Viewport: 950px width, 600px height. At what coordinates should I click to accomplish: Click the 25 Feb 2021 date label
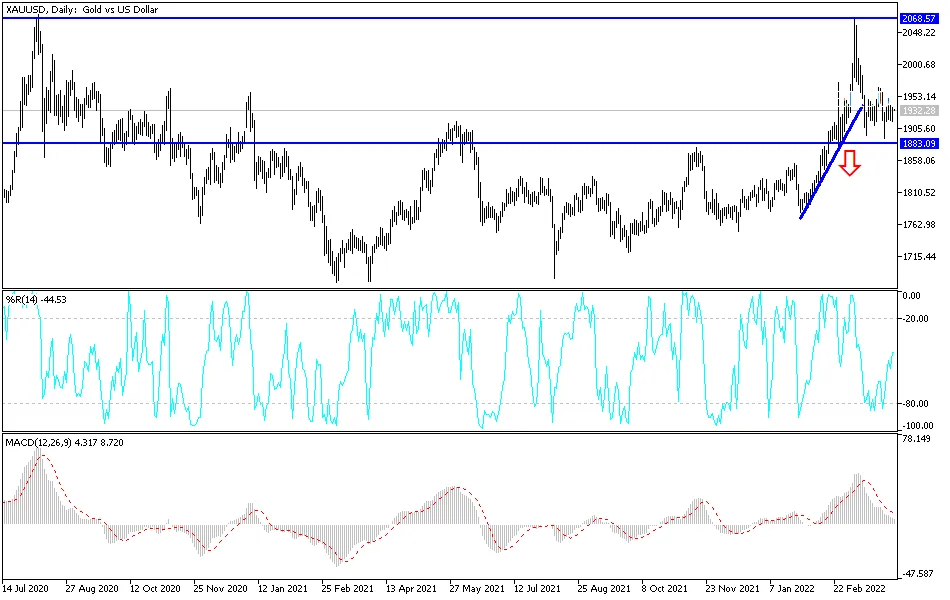(x=347, y=588)
